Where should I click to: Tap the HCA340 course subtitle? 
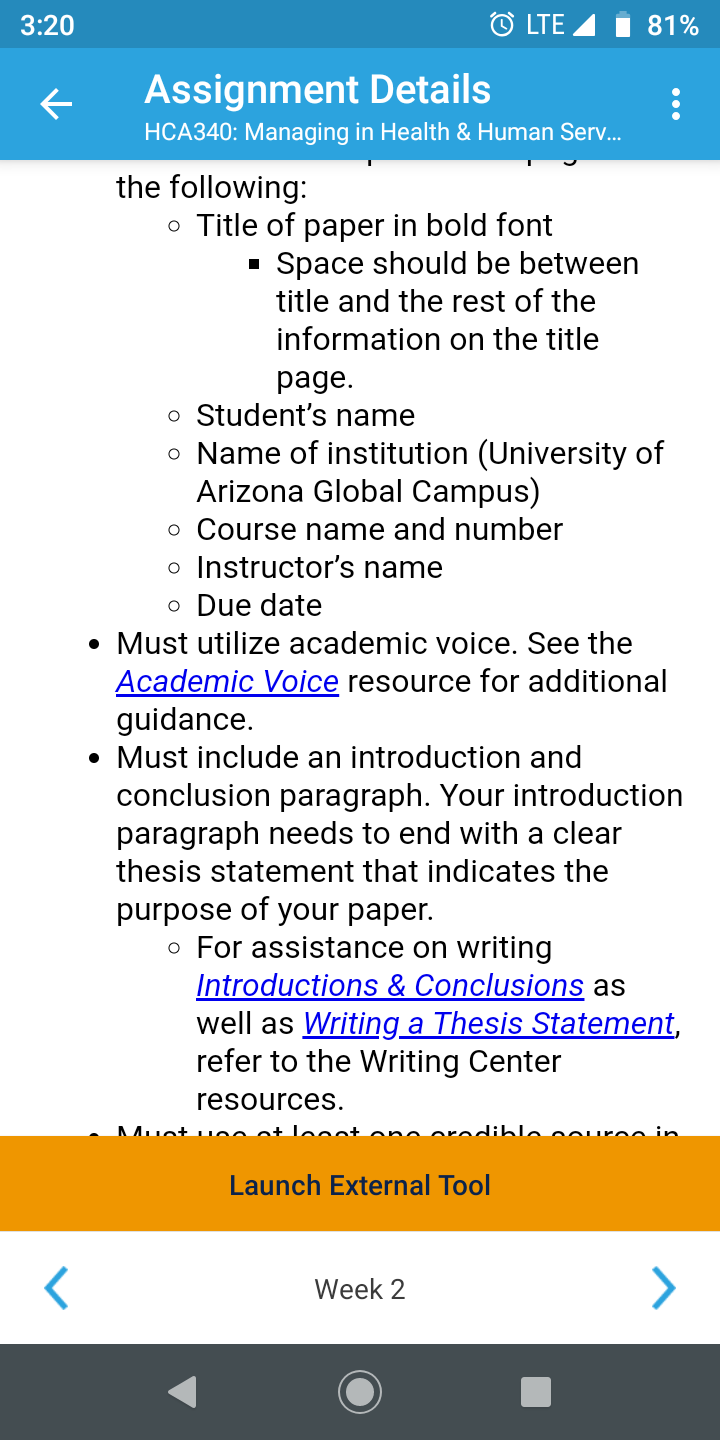pyautogui.click(x=382, y=133)
